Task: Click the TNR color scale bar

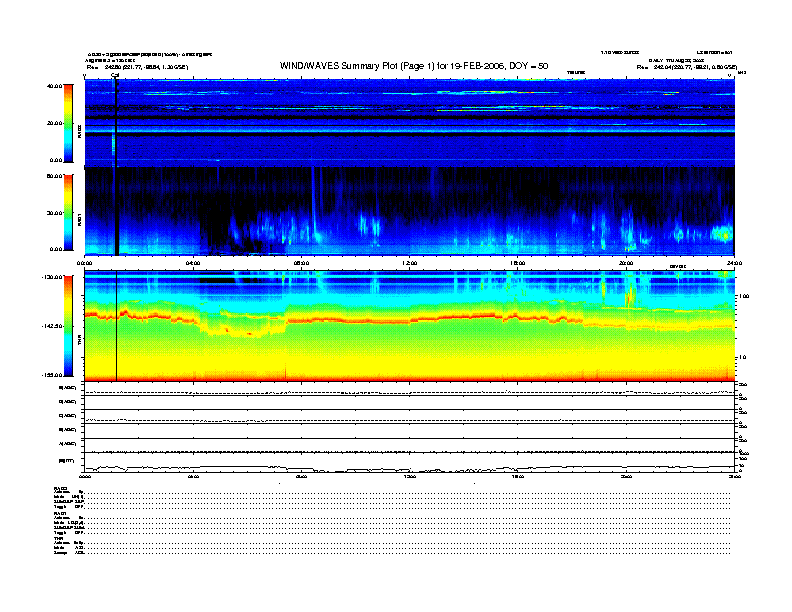Action: pos(68,326)
